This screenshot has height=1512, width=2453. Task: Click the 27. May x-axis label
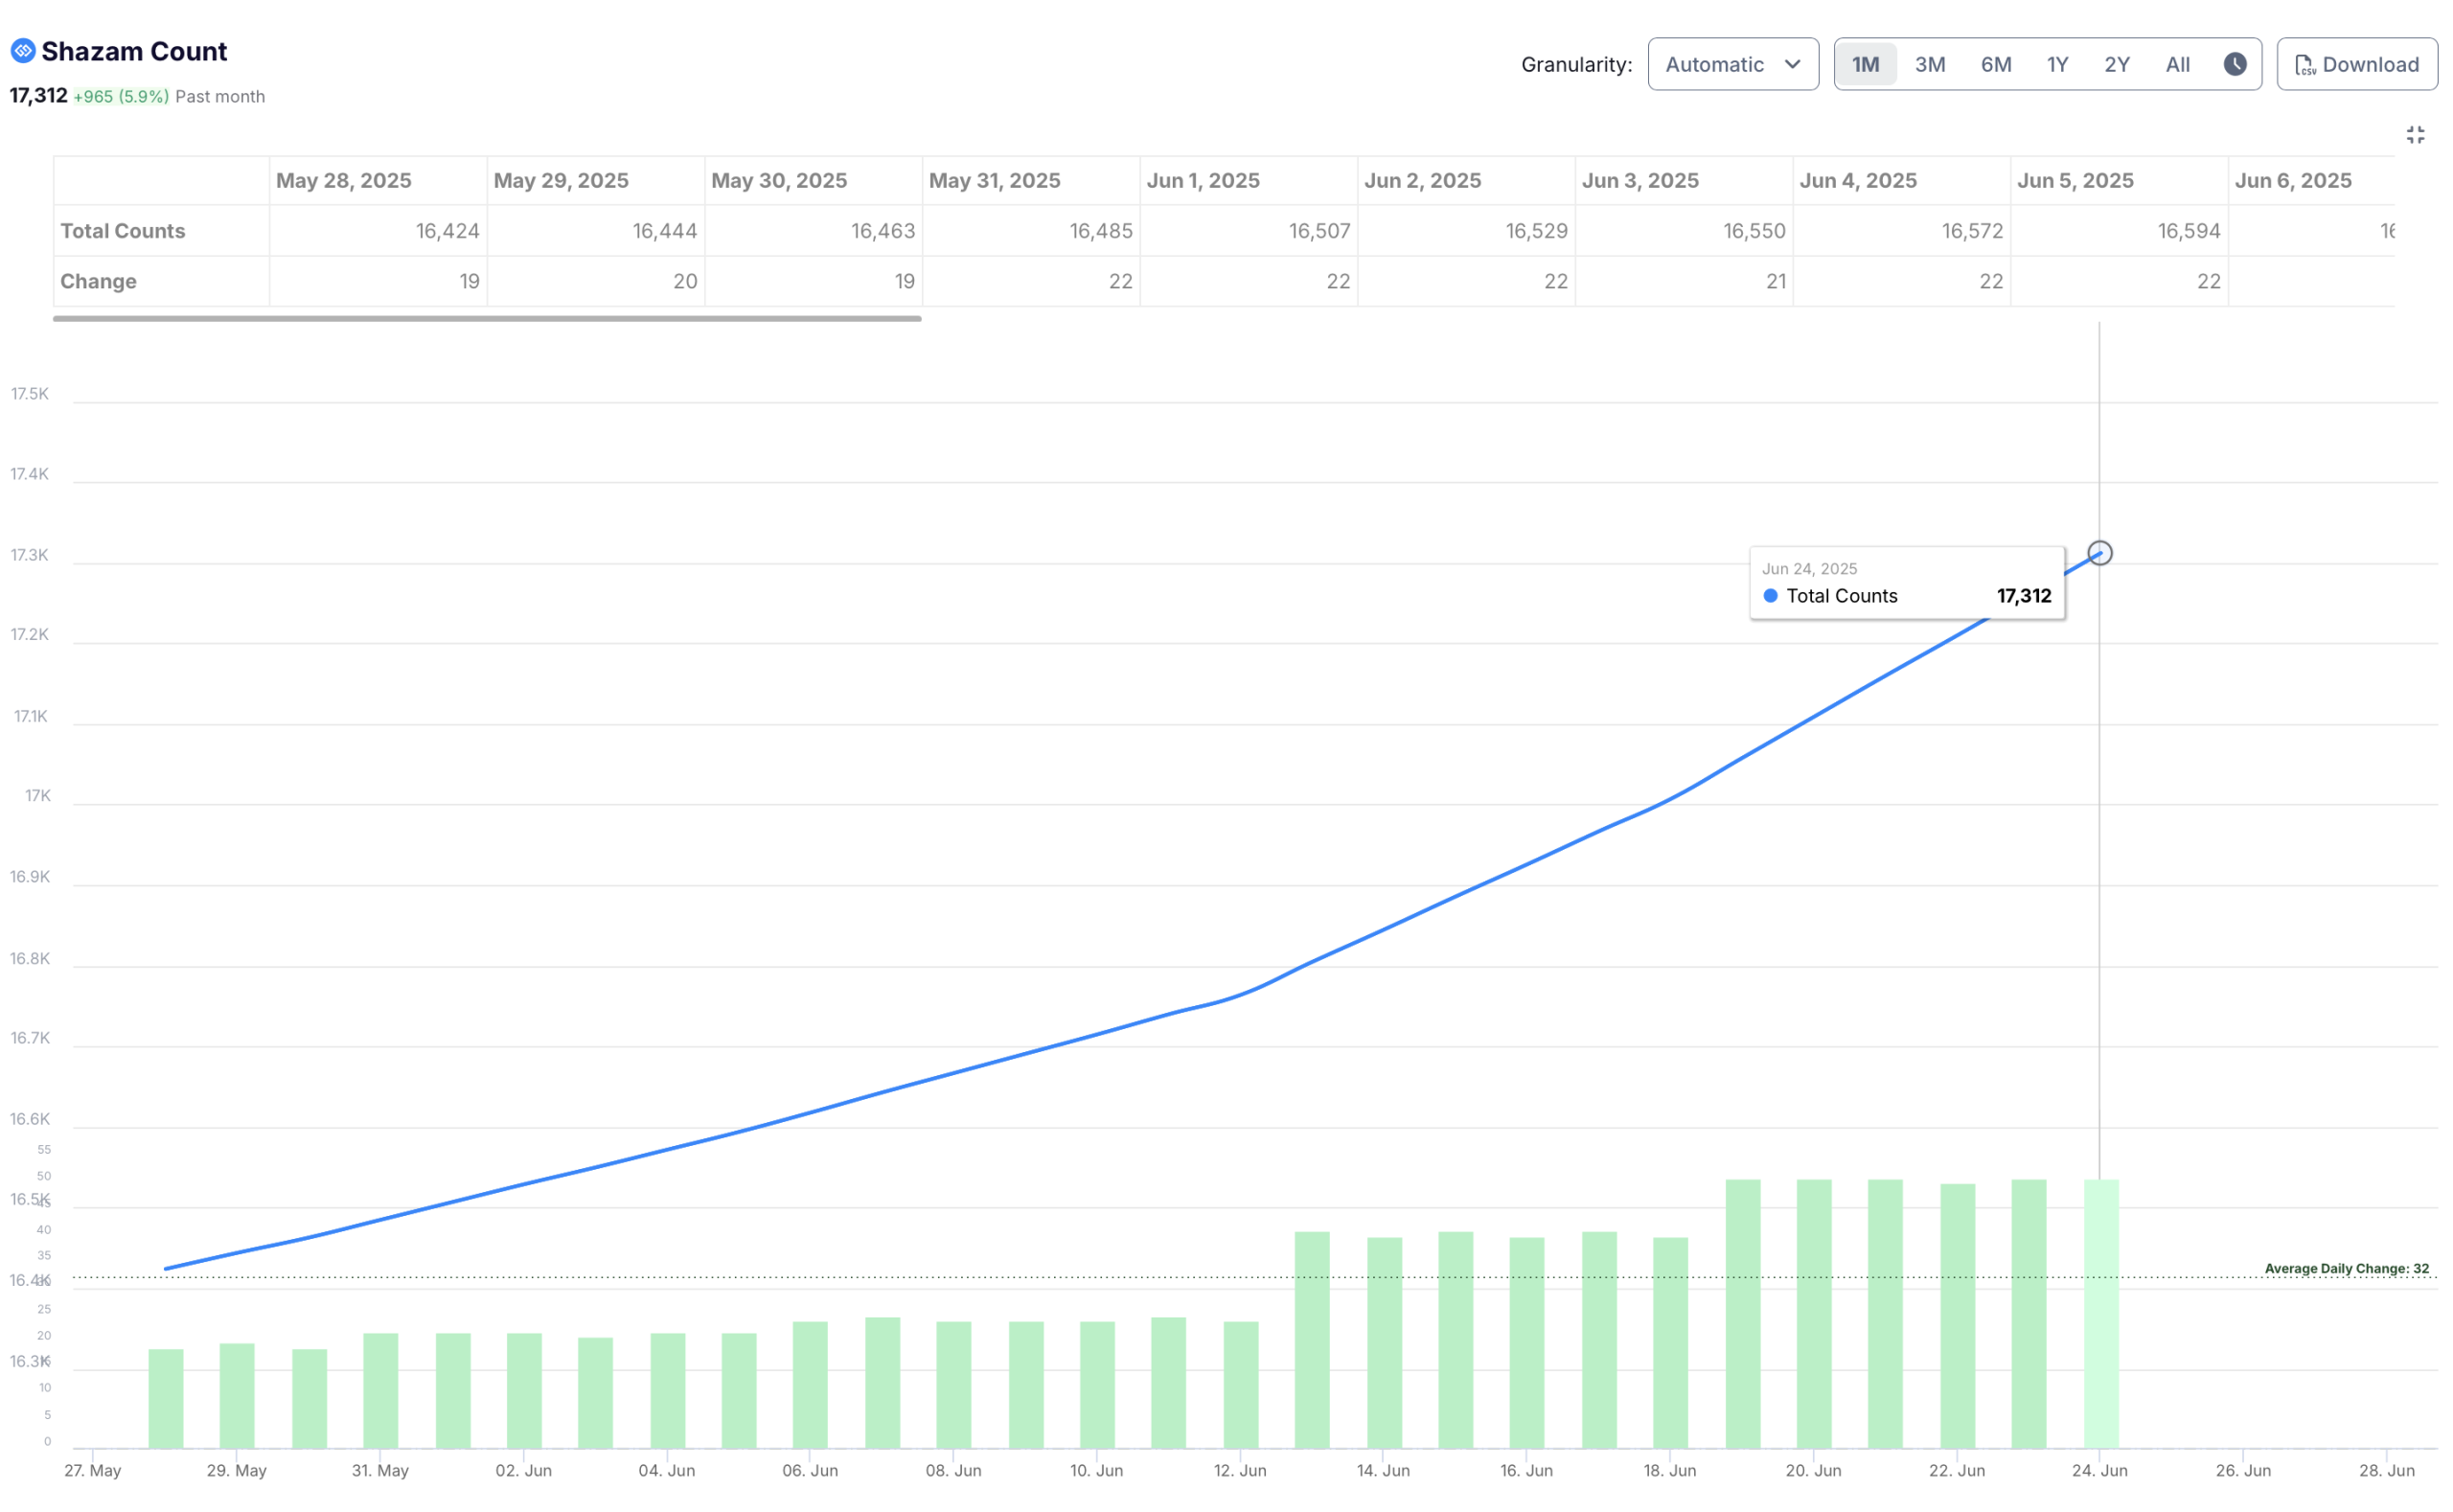tap(92, 1470)
